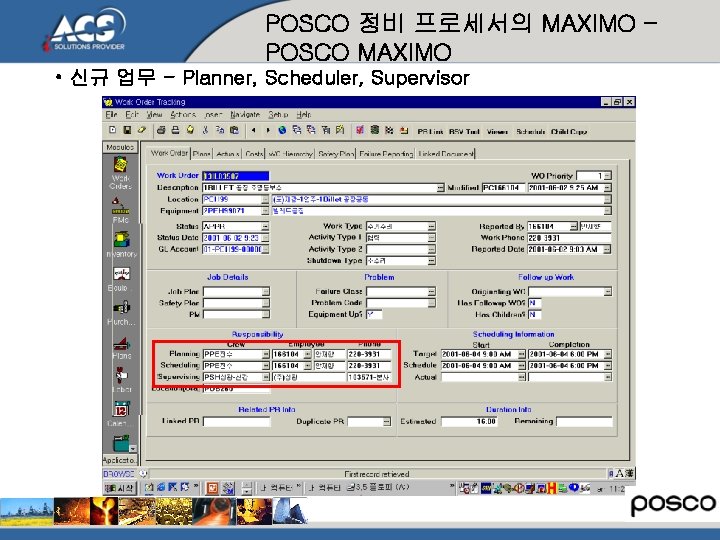Click the Modules button above sidebar
The width and height of the screenshot is (720, 540).
[x=120, y=147]
